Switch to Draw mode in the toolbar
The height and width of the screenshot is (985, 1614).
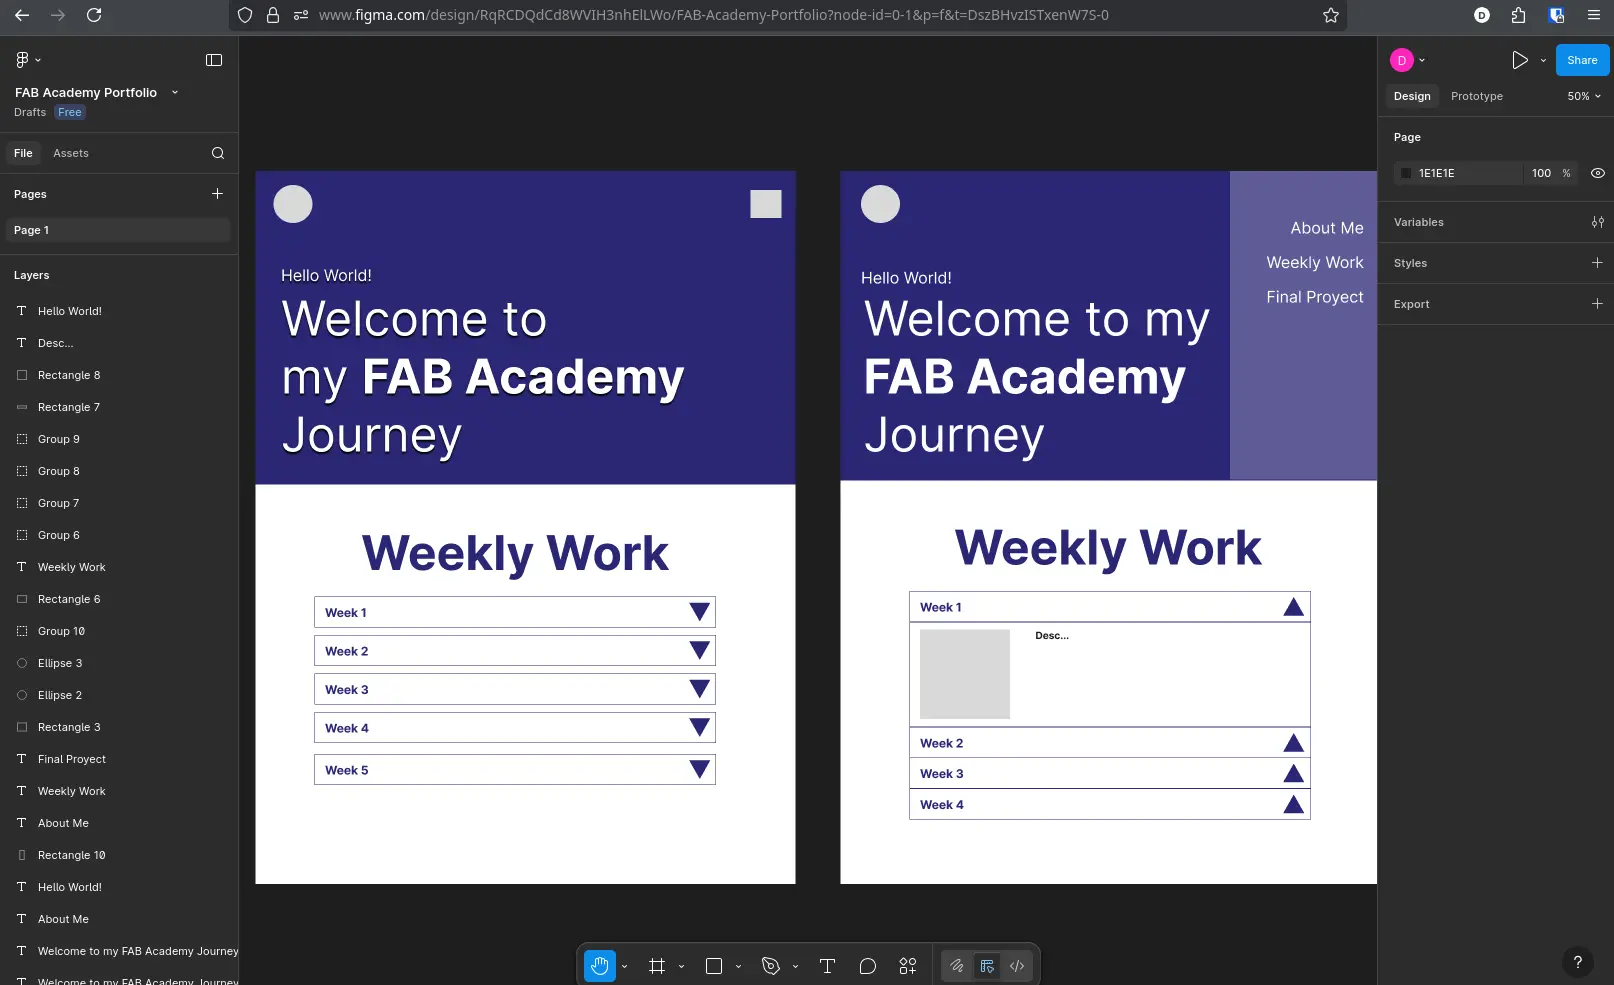click(956, 966)
